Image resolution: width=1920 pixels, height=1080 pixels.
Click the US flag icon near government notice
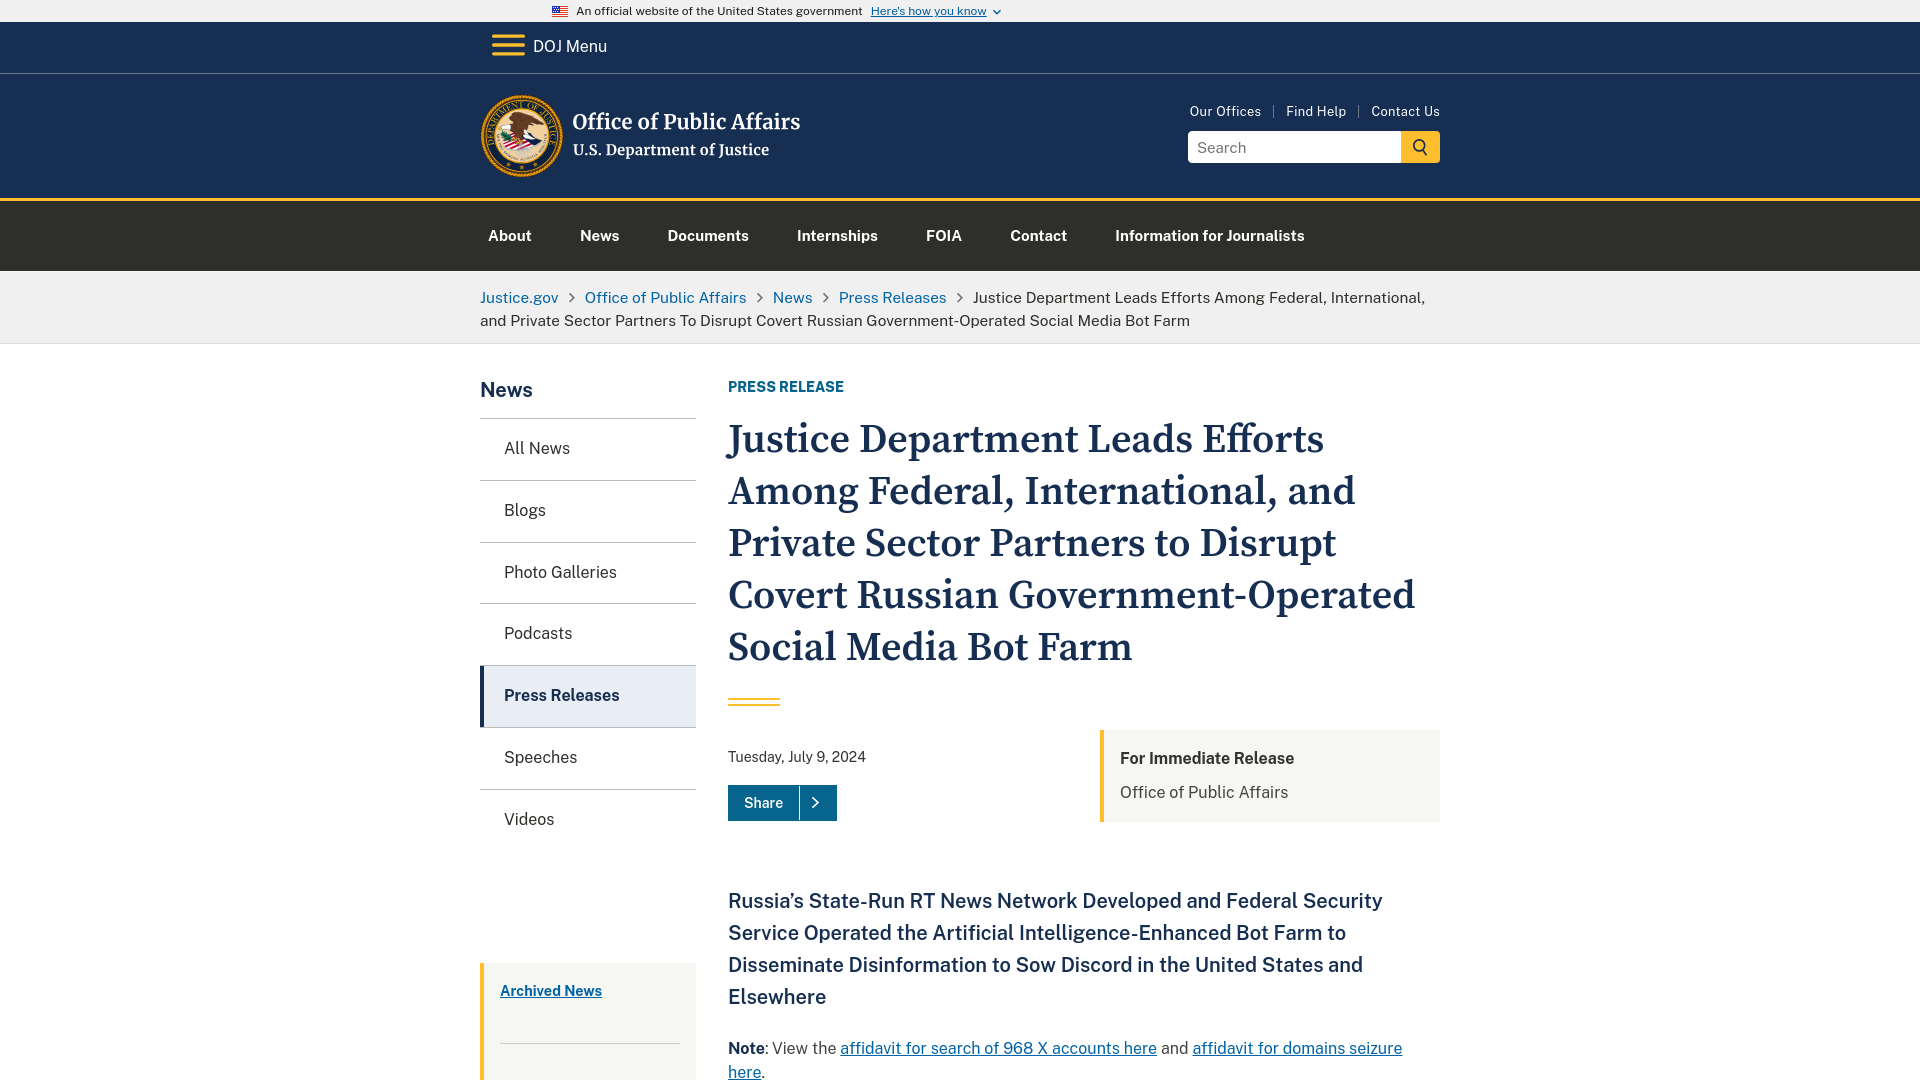click(558, 11)
